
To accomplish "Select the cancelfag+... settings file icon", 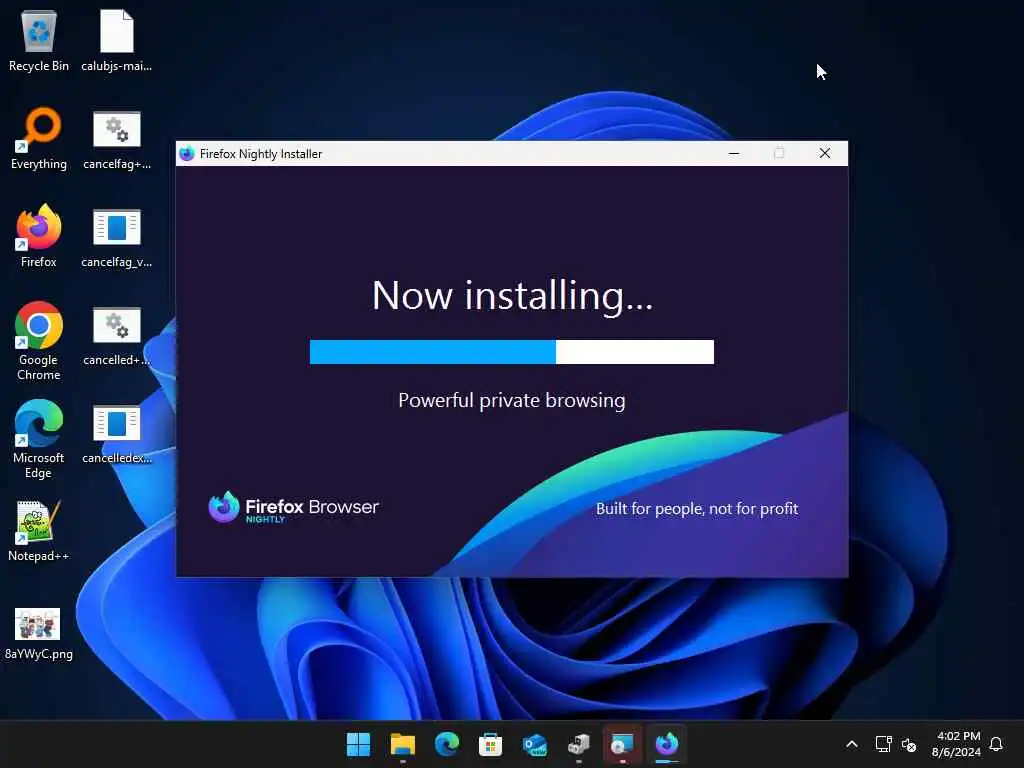I will pyautogui.click(x=116, y=139).
